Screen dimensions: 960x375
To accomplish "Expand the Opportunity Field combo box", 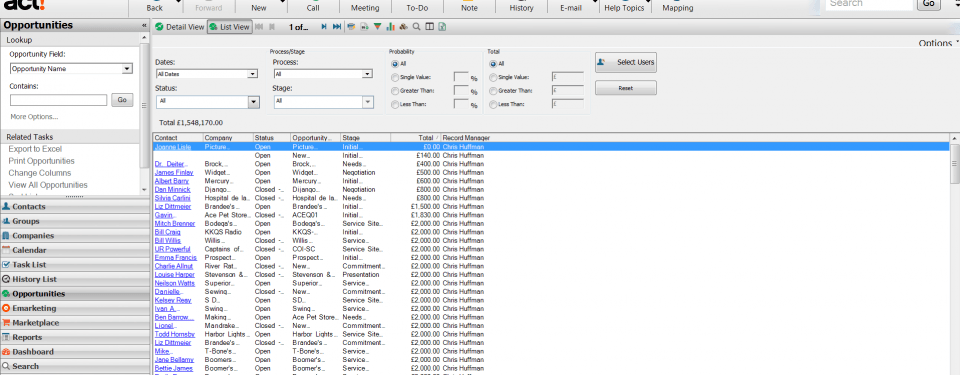I will click(x=71, y=69).
